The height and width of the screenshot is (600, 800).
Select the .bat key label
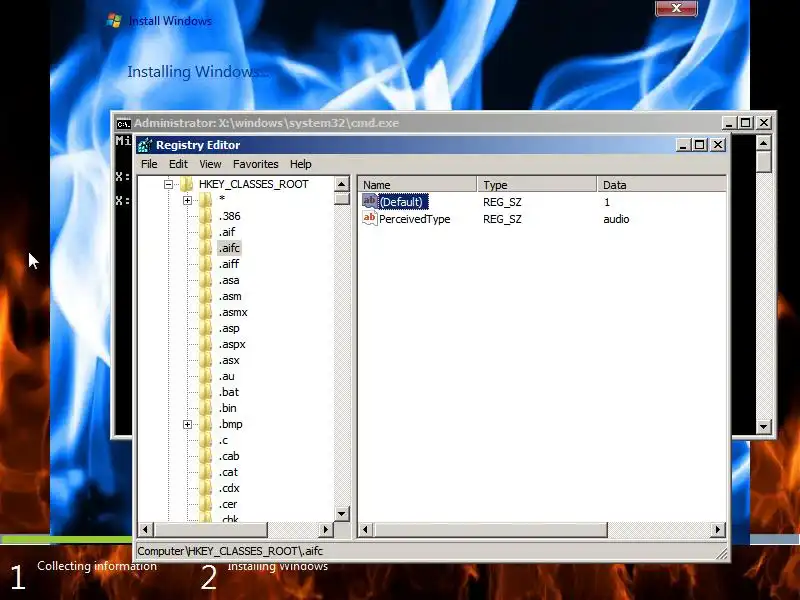click(229, 392)
